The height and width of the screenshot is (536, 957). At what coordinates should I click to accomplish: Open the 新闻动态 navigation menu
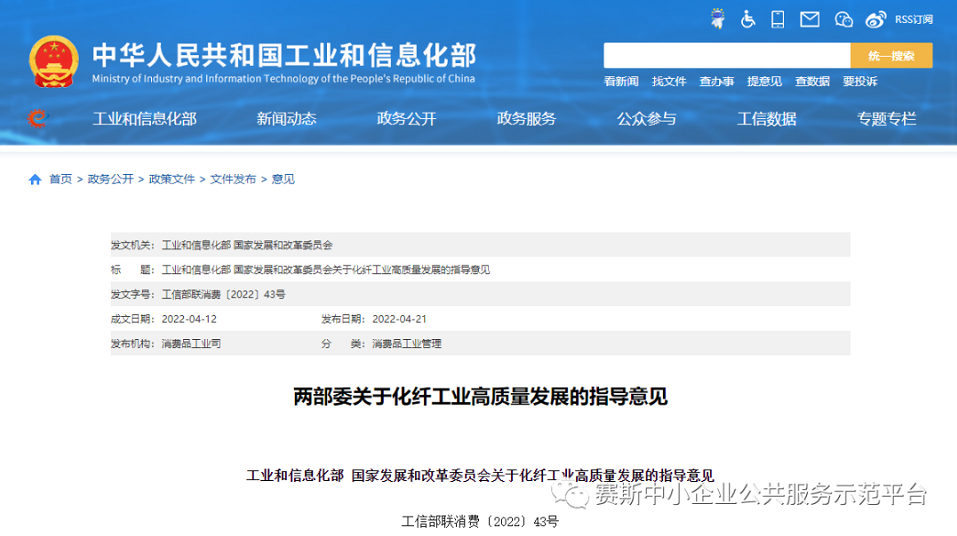(x=286, y=118)
